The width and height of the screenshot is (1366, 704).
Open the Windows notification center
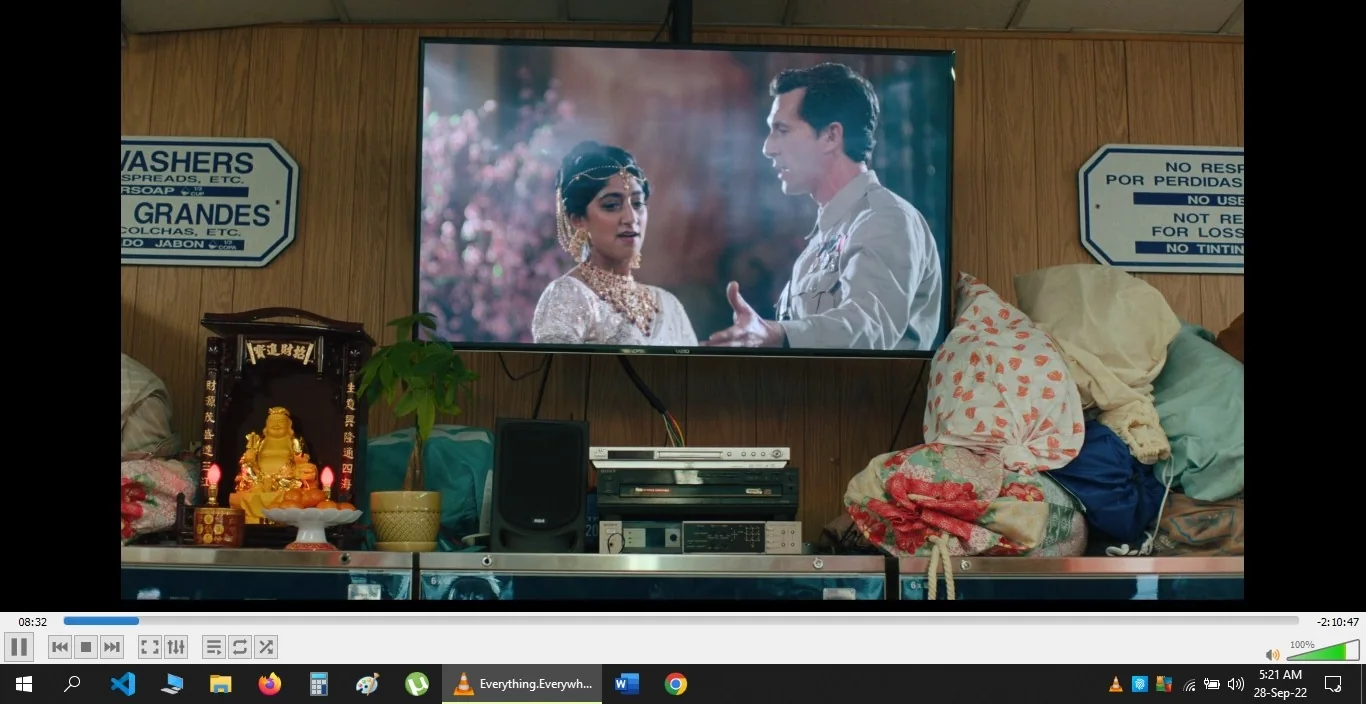click(1333, 684)
